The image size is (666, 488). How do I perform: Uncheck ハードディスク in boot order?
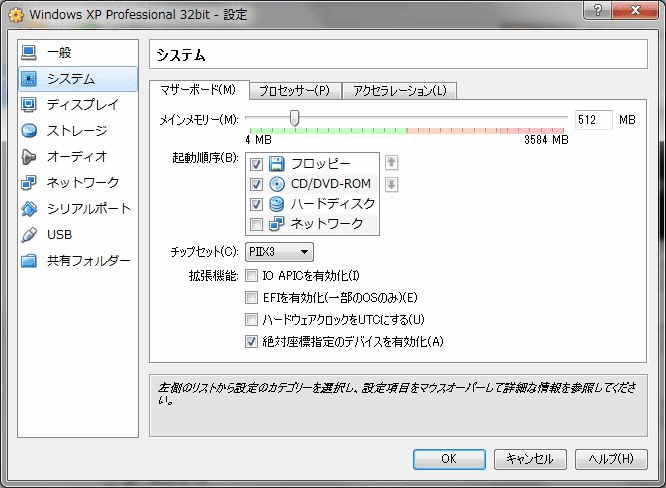[x=256, y=204]
